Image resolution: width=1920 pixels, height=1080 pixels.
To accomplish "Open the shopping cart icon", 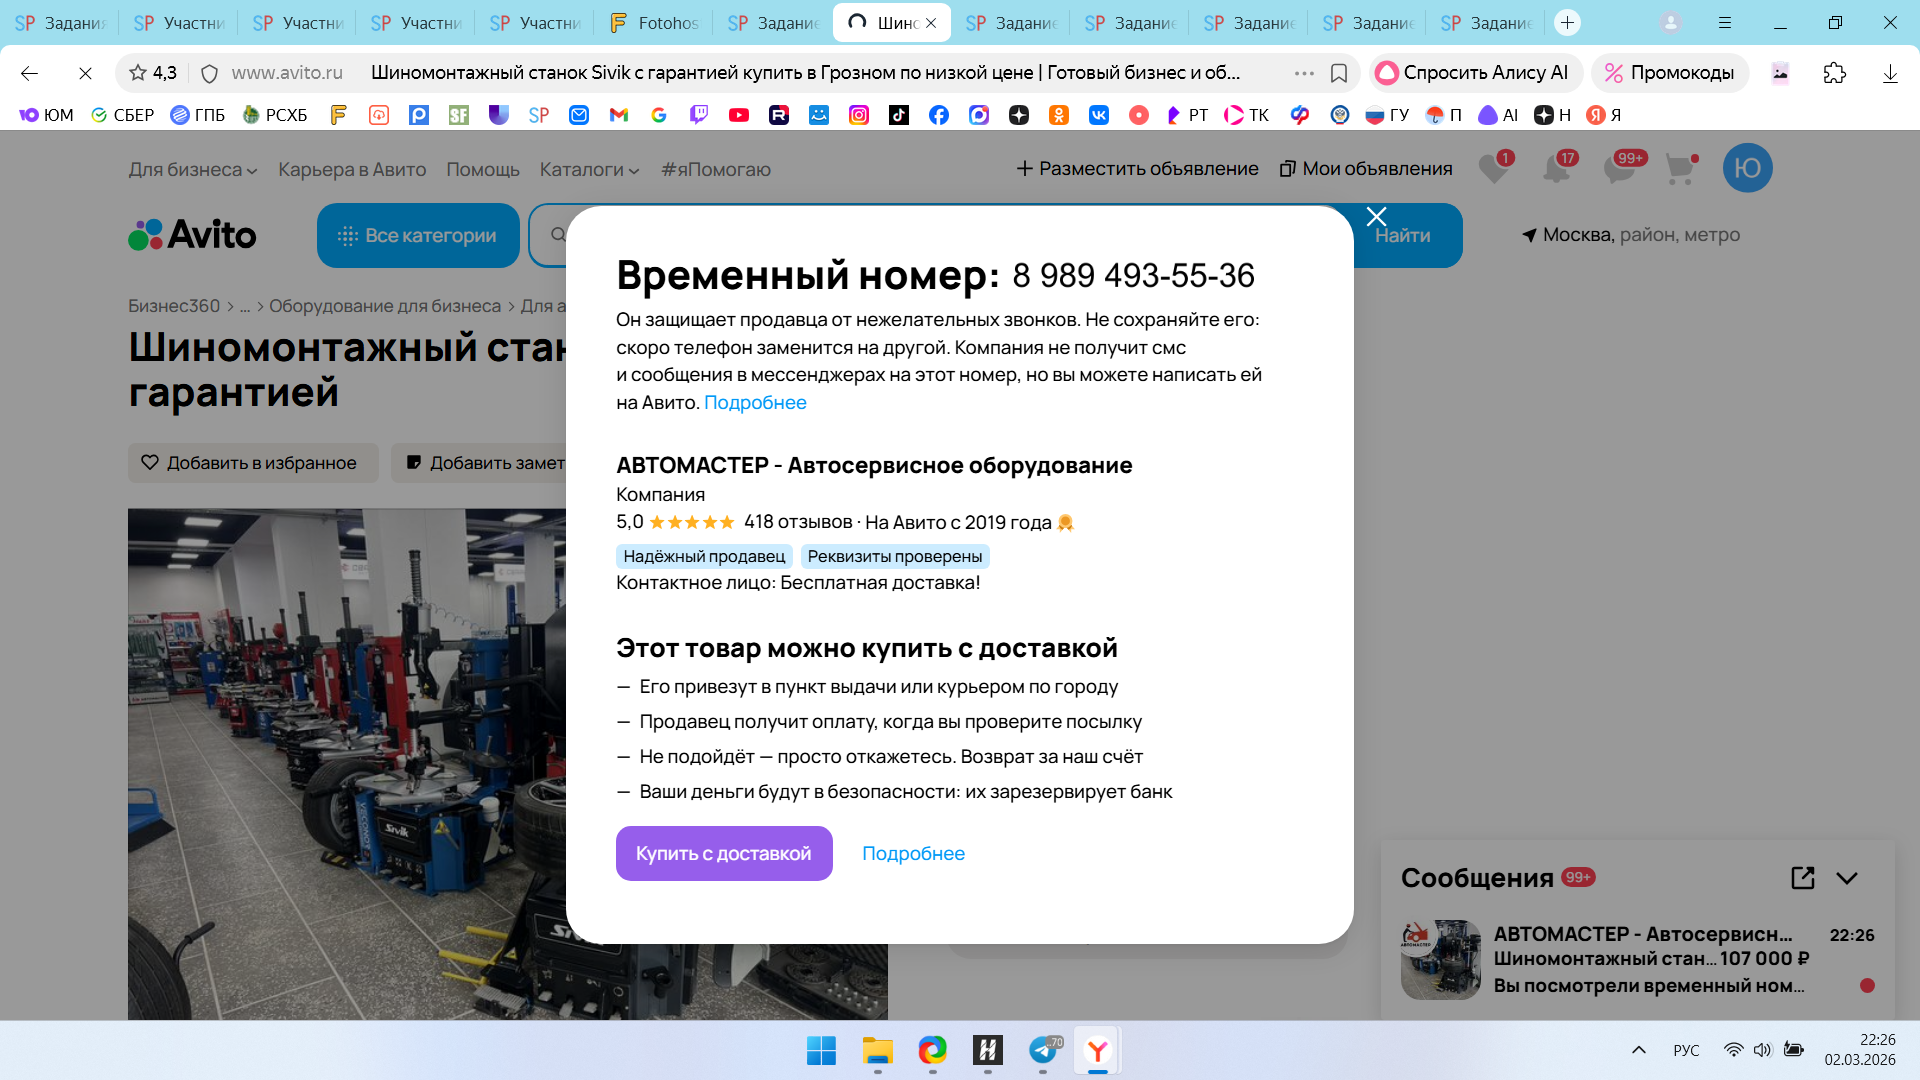I will click(x=1681, y=168).
